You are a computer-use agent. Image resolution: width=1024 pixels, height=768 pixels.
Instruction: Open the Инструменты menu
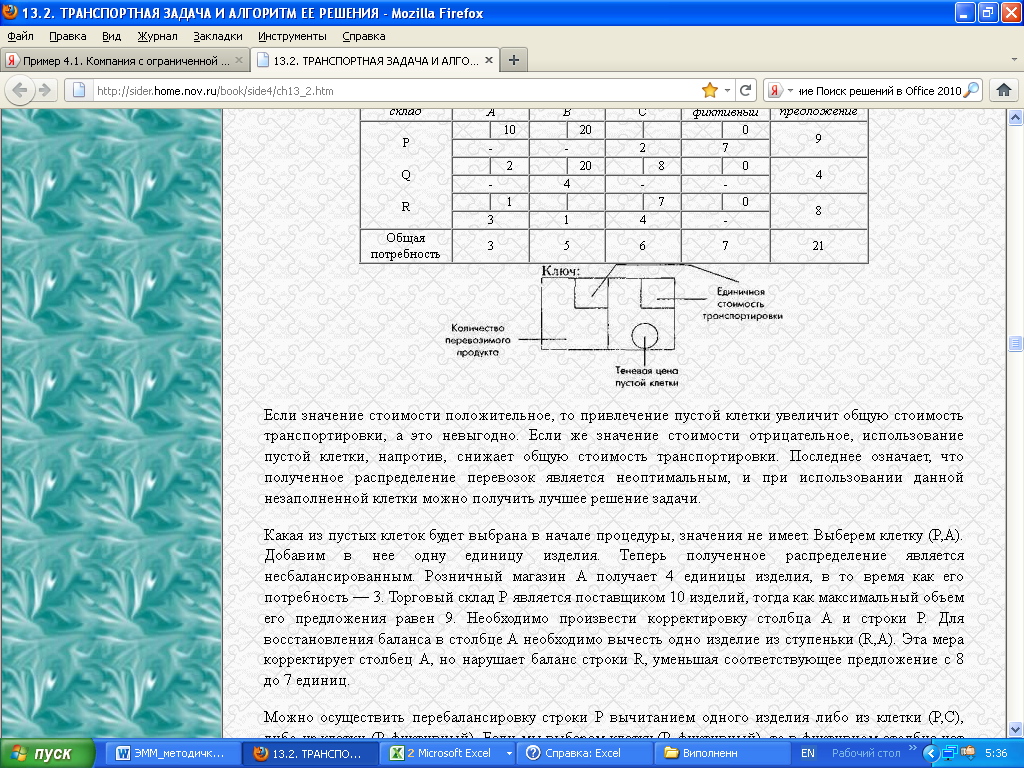point(292,37)
